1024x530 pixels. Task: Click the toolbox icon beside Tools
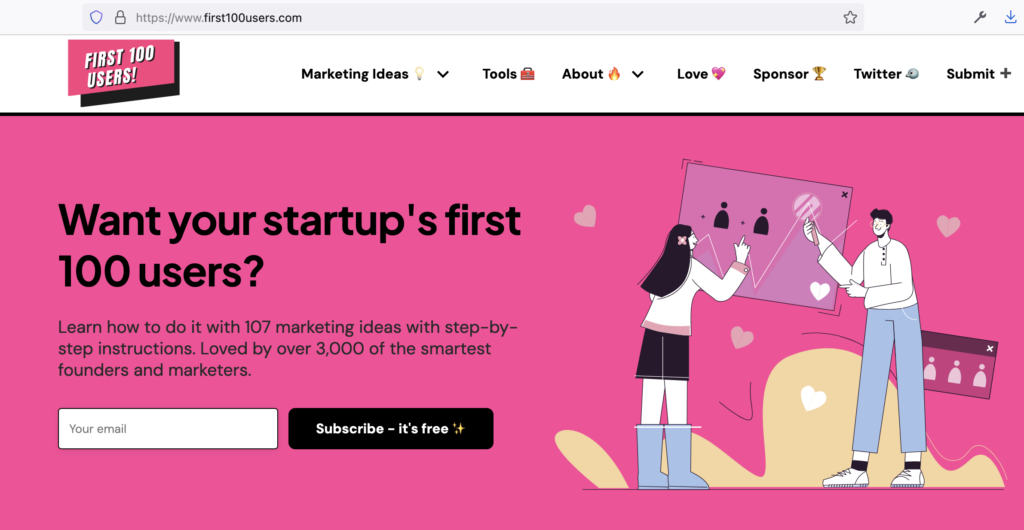527,74
